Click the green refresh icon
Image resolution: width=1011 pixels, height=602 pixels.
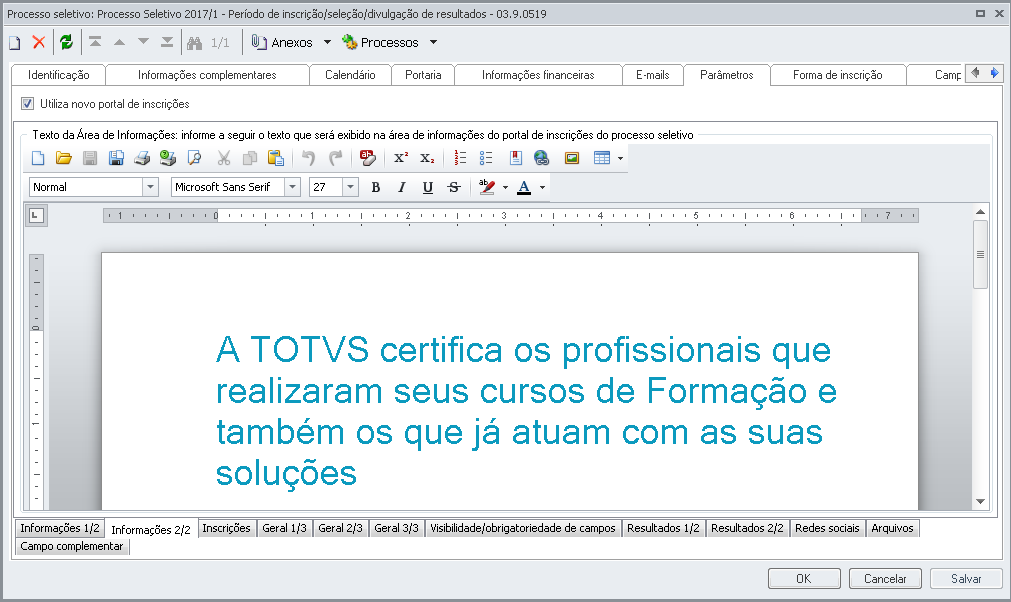pos(66,42)
